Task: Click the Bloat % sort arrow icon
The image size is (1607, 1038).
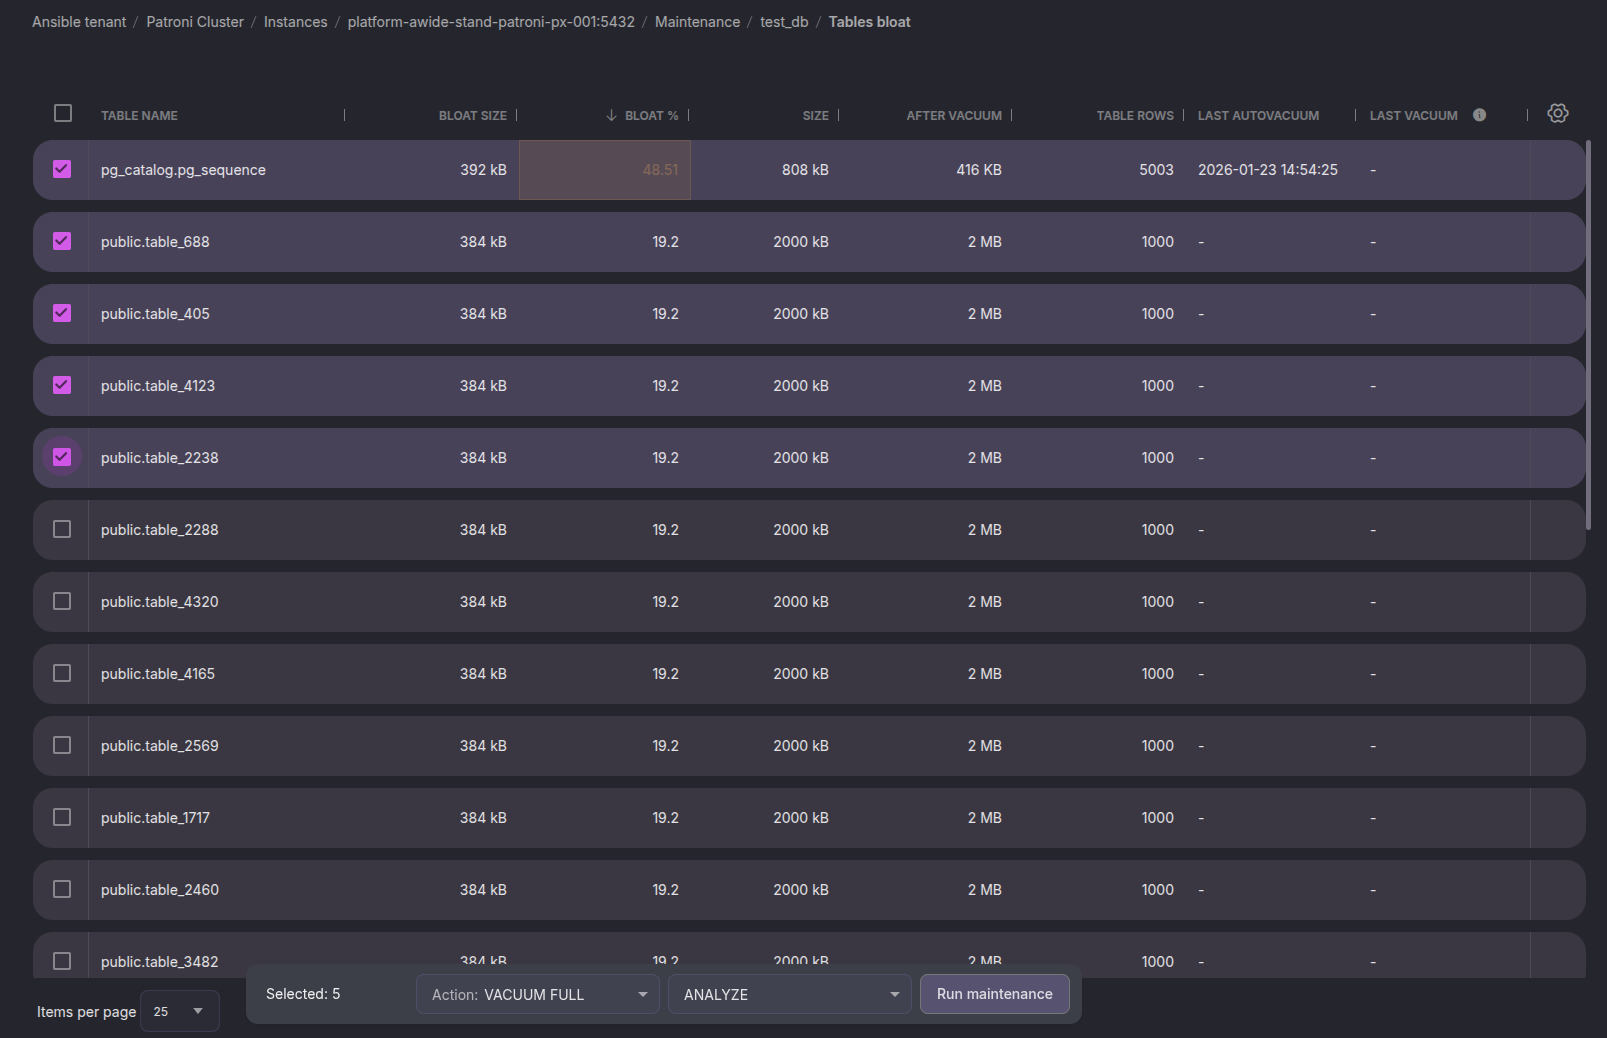Action: pos(611,116)
